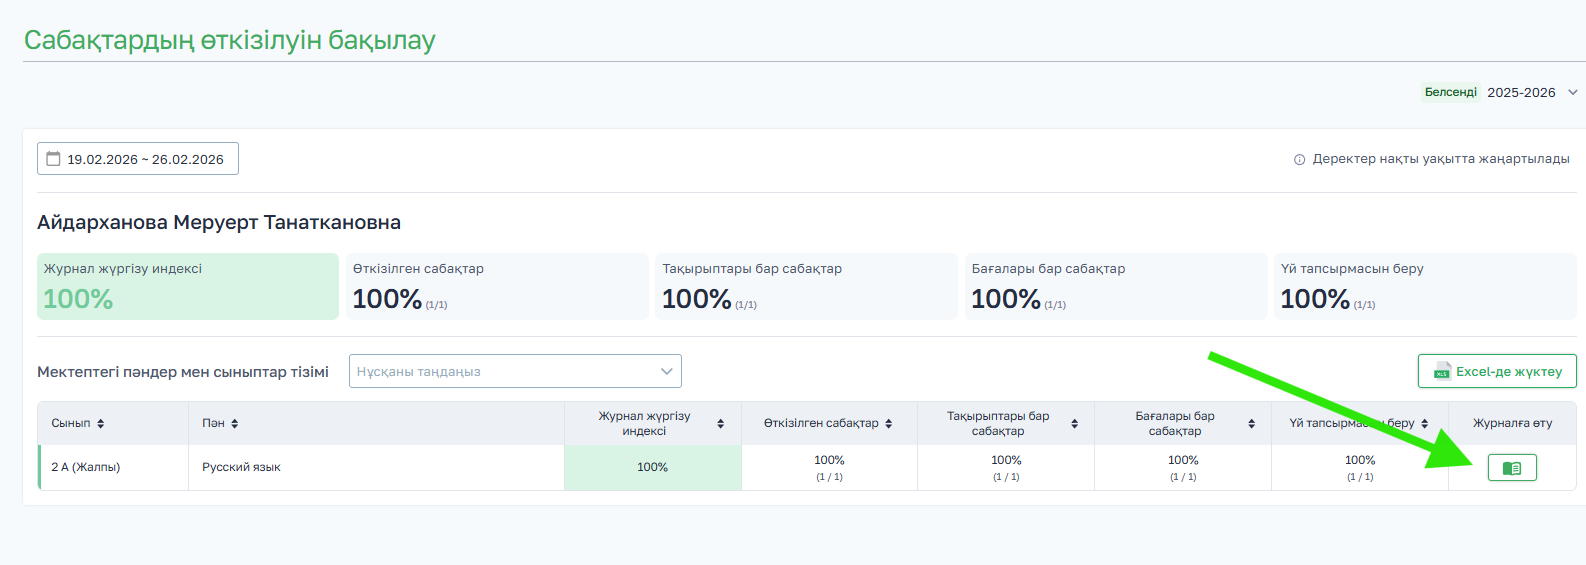Expand the 2025-2026 academic year selector

[x=1572, y=92]
